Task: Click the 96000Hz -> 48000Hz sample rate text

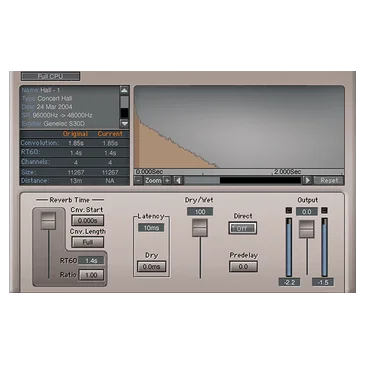Action: pyautogui.click(x=63, y=115)
